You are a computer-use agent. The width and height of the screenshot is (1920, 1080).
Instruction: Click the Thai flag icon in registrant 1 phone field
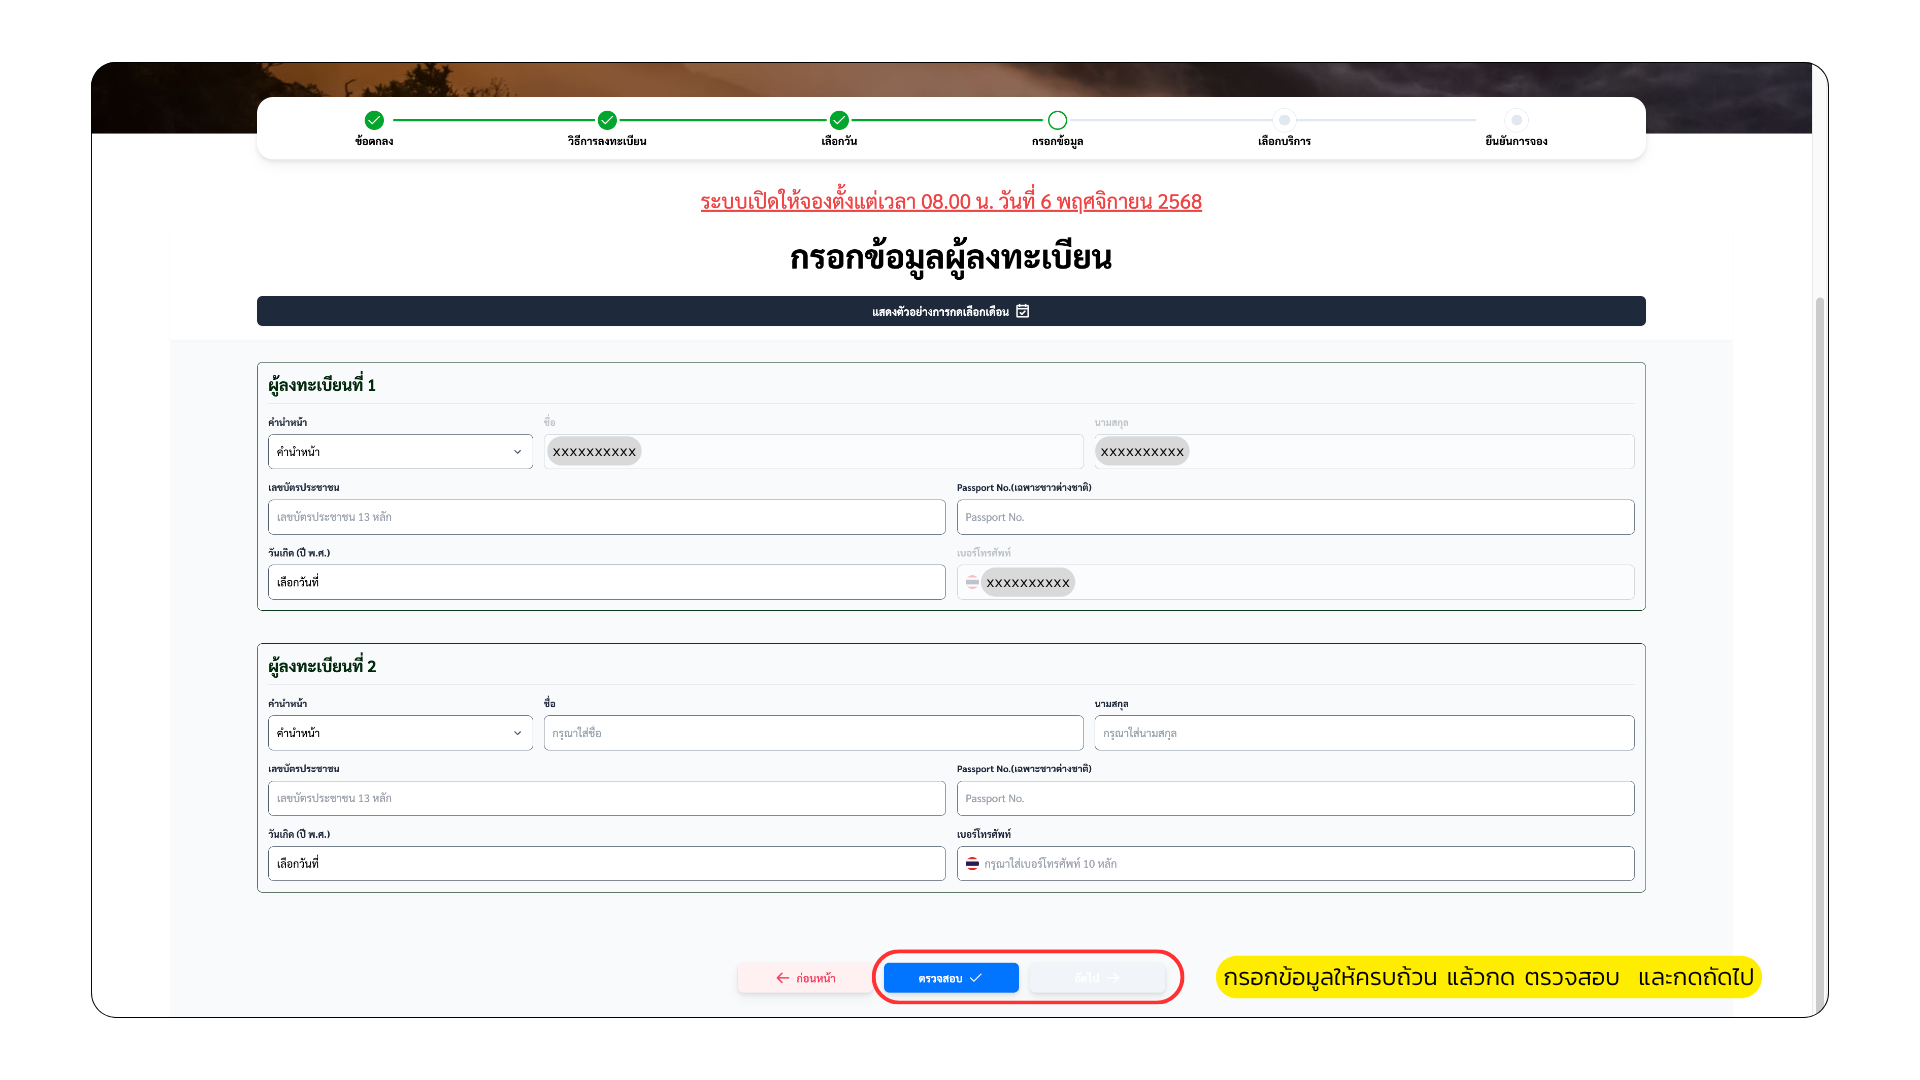click(972, 582)
